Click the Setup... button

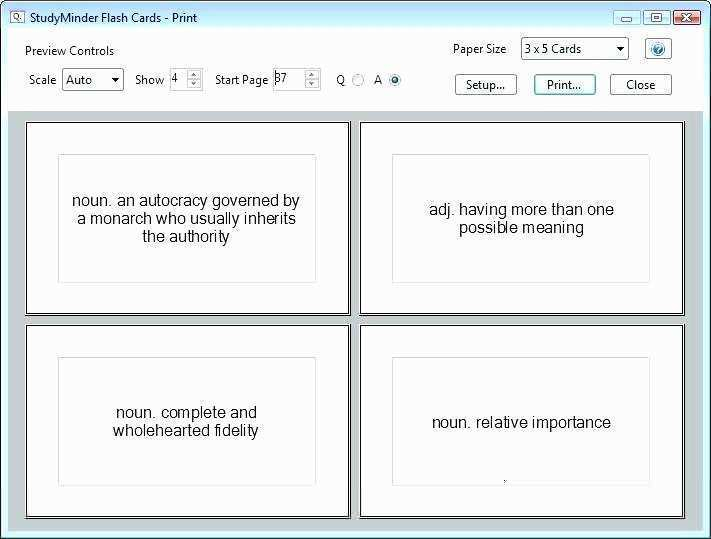click(486, 85)
